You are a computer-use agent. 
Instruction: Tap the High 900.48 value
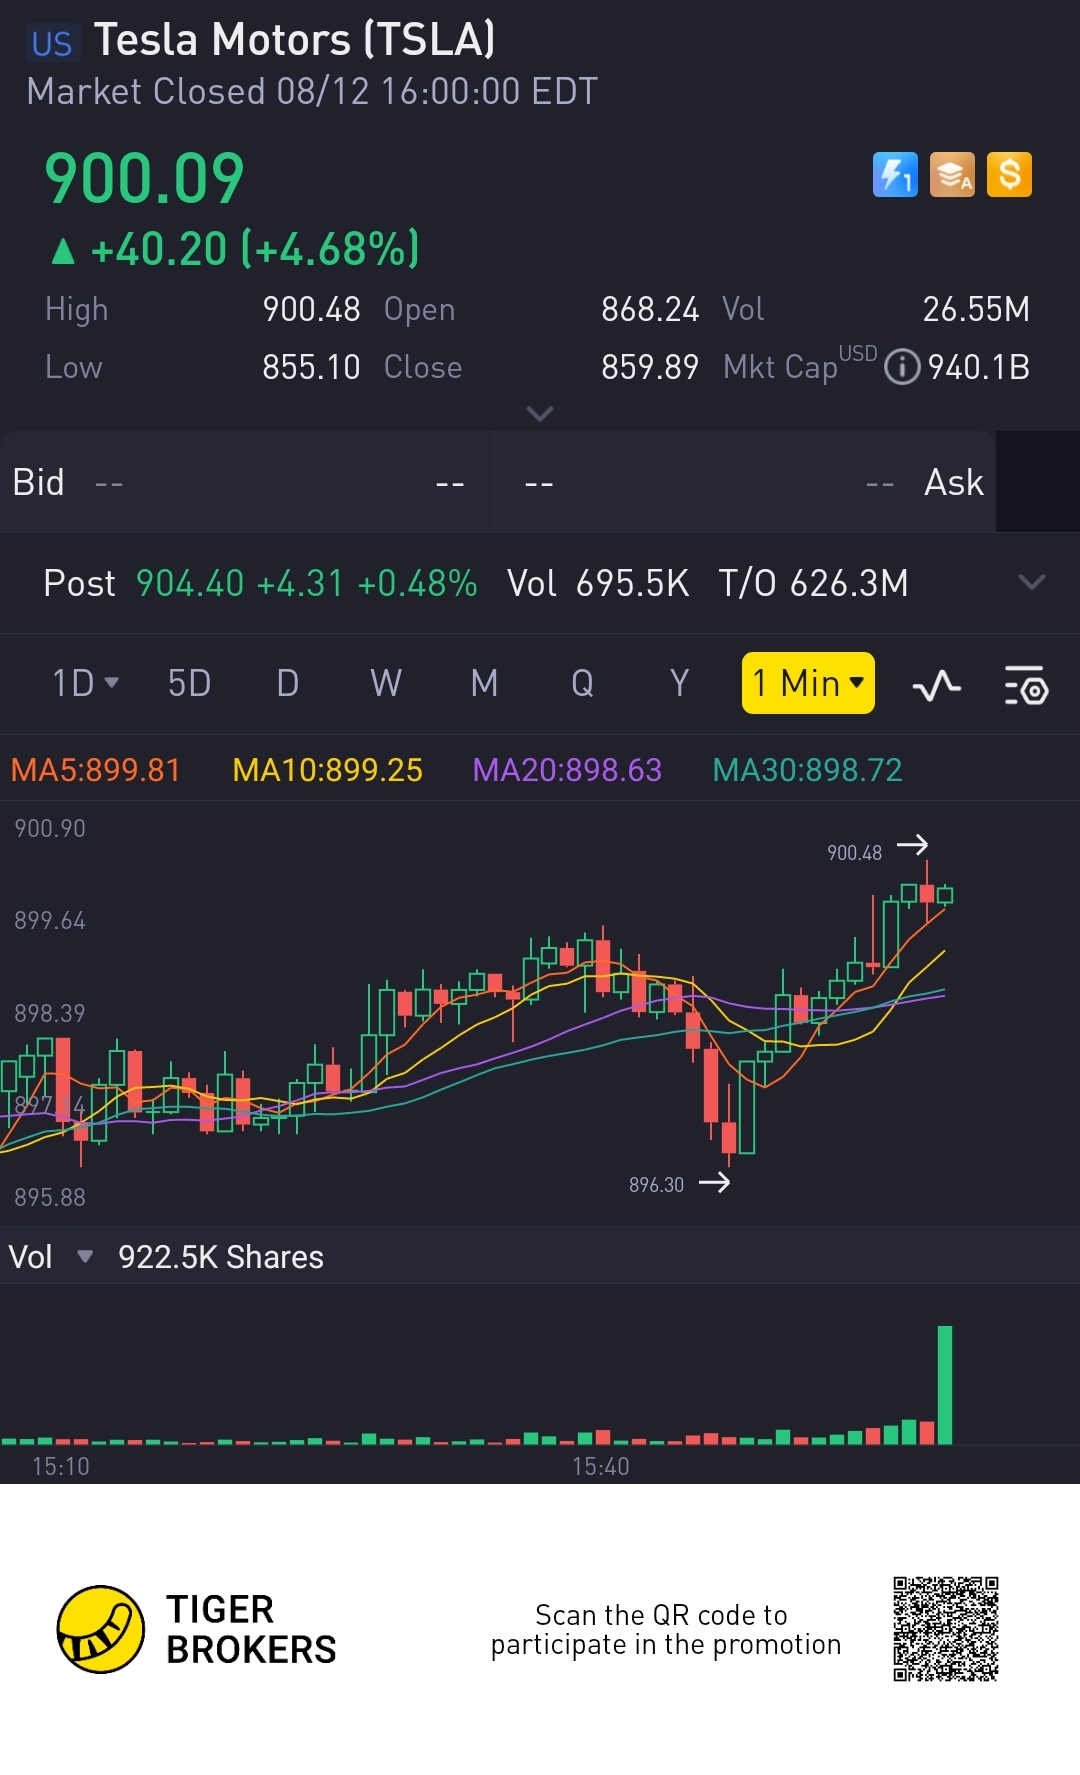(x=311, y=309)
